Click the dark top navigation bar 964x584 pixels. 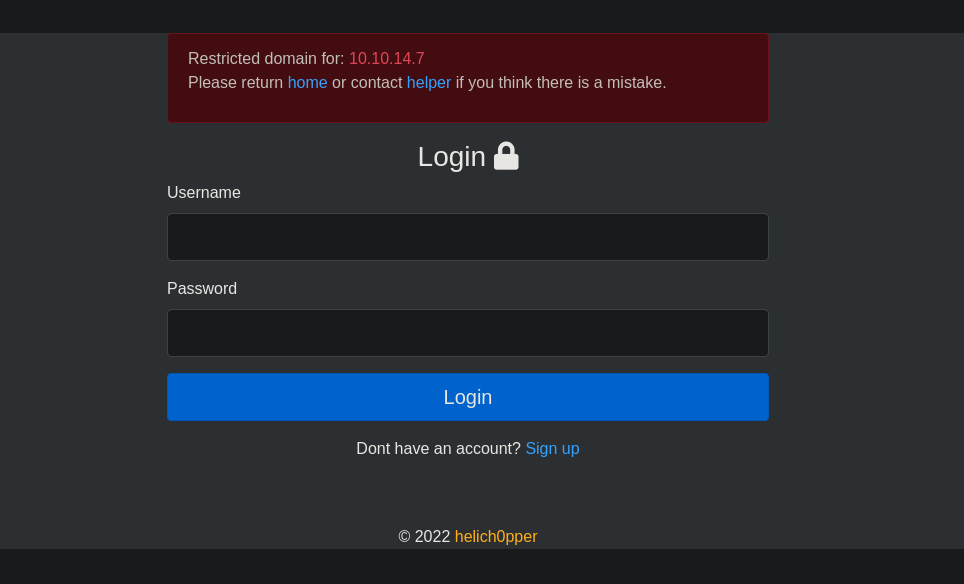tap(482, 16)
